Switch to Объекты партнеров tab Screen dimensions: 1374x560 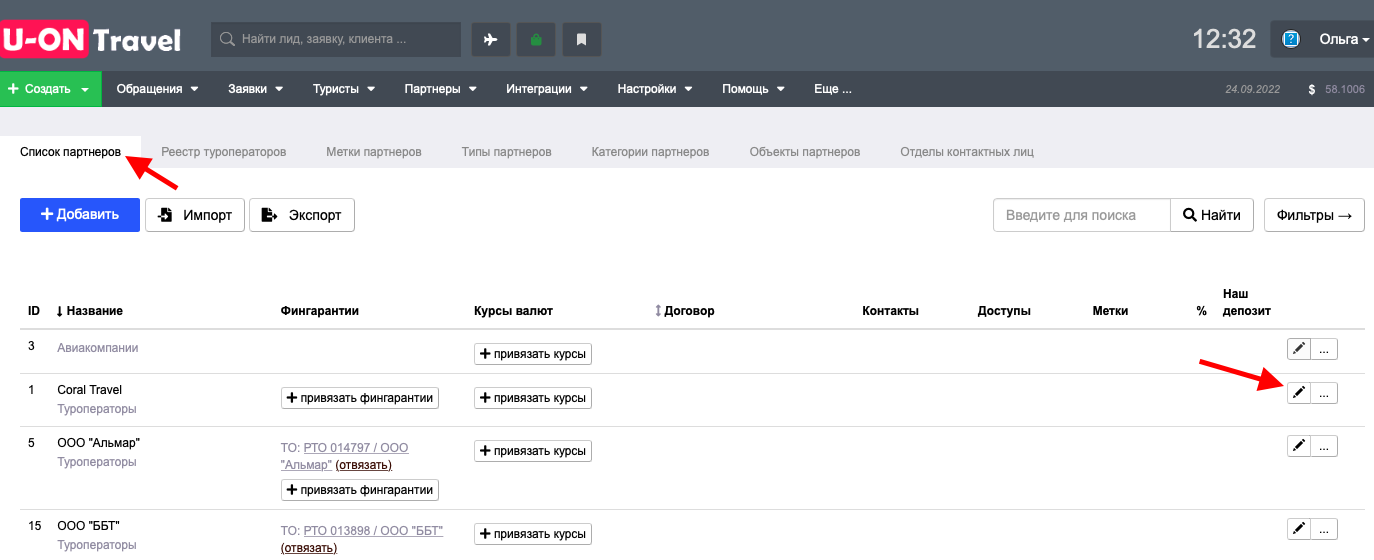805,152
